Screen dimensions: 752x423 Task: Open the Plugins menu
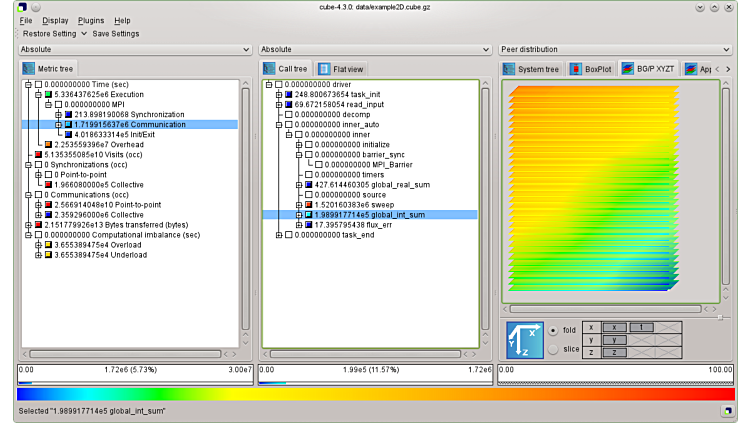pyautogui.click(x=90, y=20)
